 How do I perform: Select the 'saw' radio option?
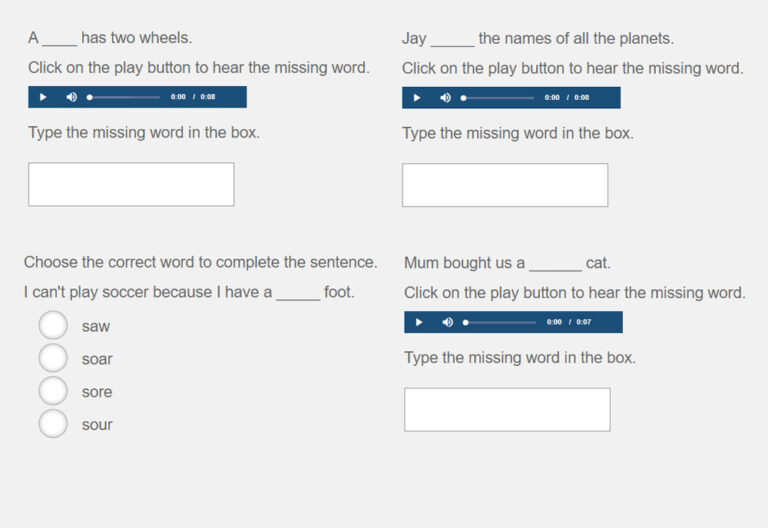tap(53, 326)
